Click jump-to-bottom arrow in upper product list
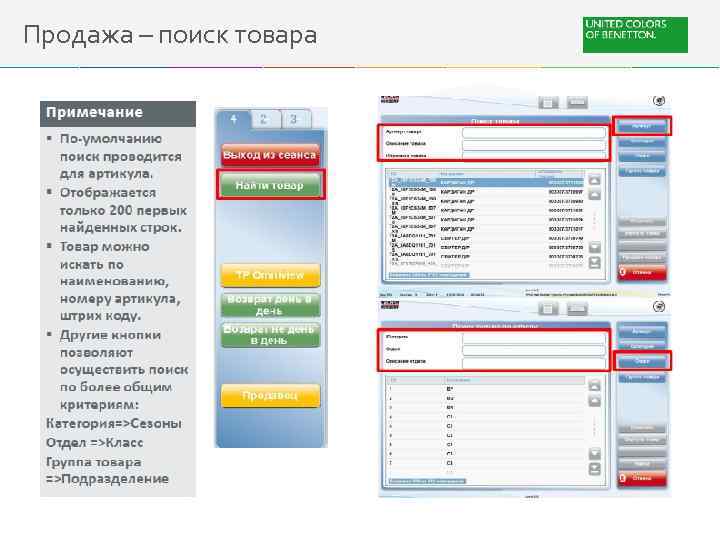Viewport: 720px width, 540px height. point(594,263)
